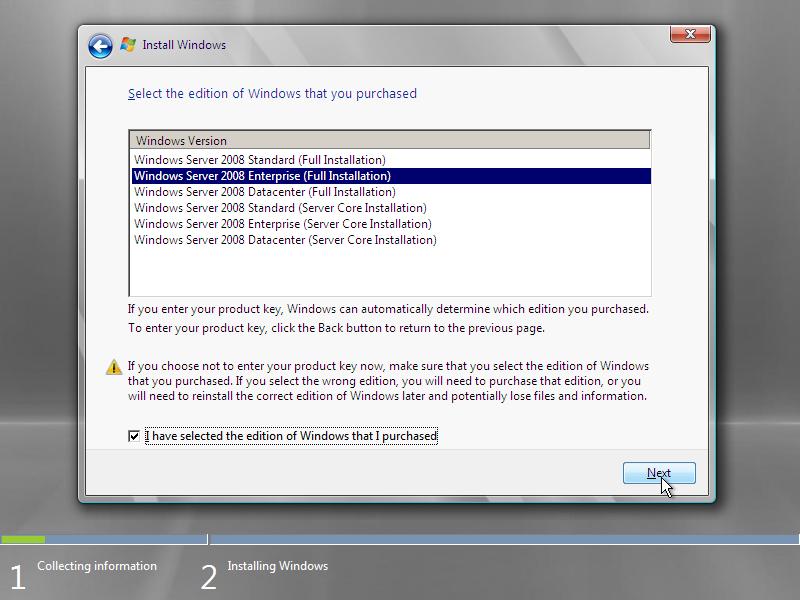Screen dimensions: 800x600
Task: Click the yellow warning triangle icon
Action: [114, 367]
